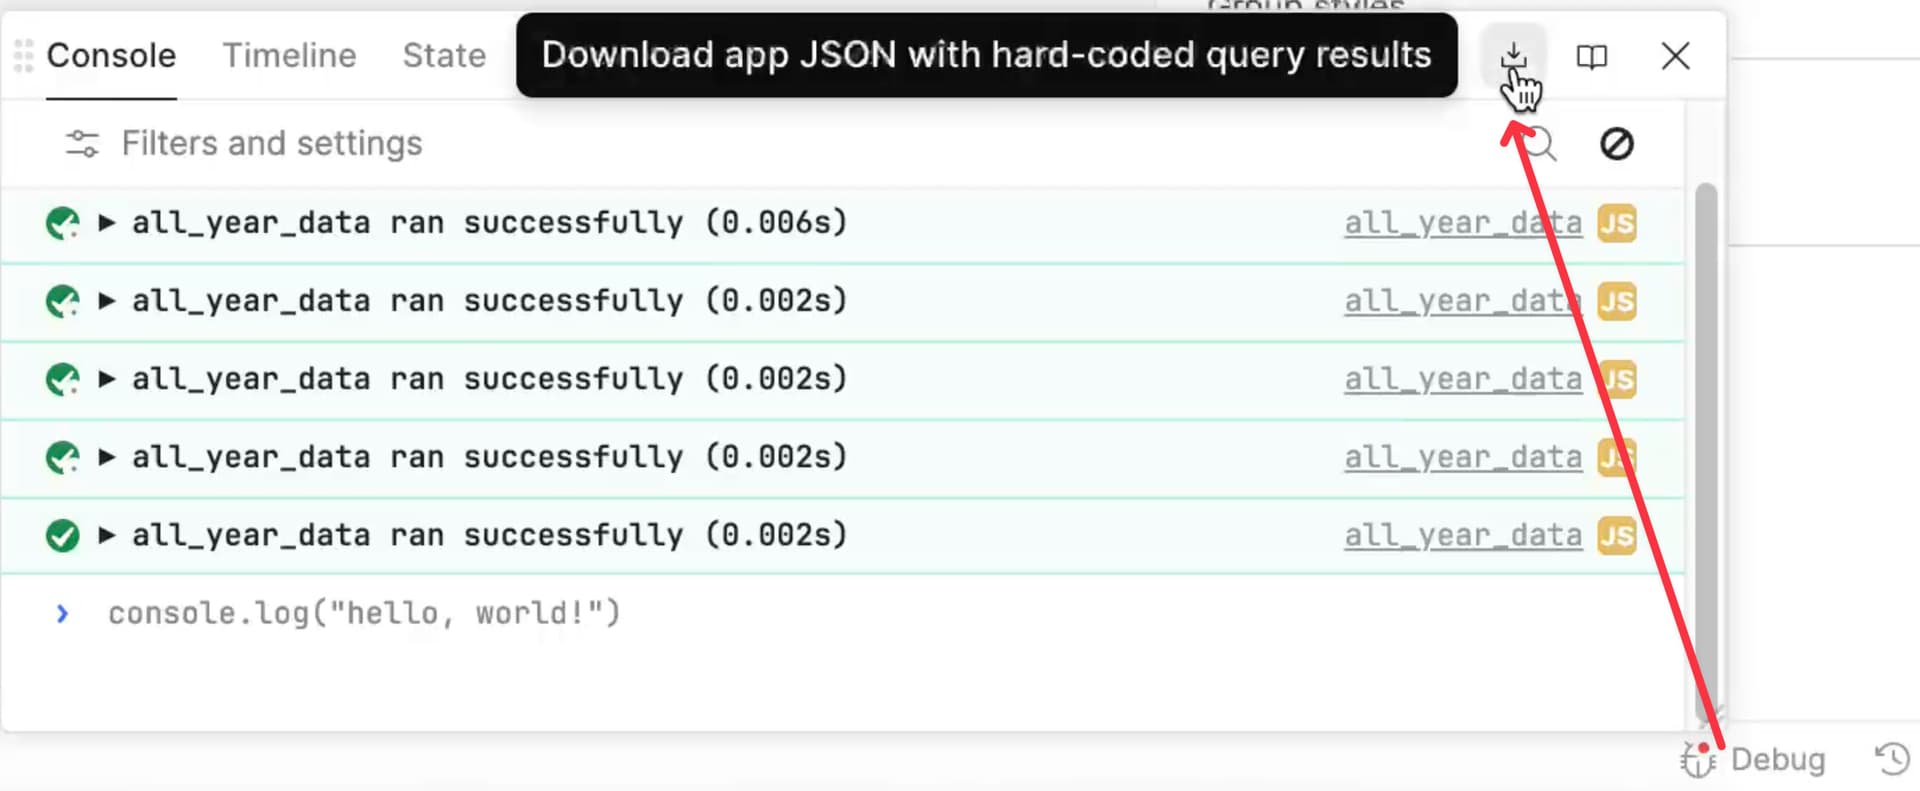Select the Console tab

pyautogui.click(x=111, y=56)
